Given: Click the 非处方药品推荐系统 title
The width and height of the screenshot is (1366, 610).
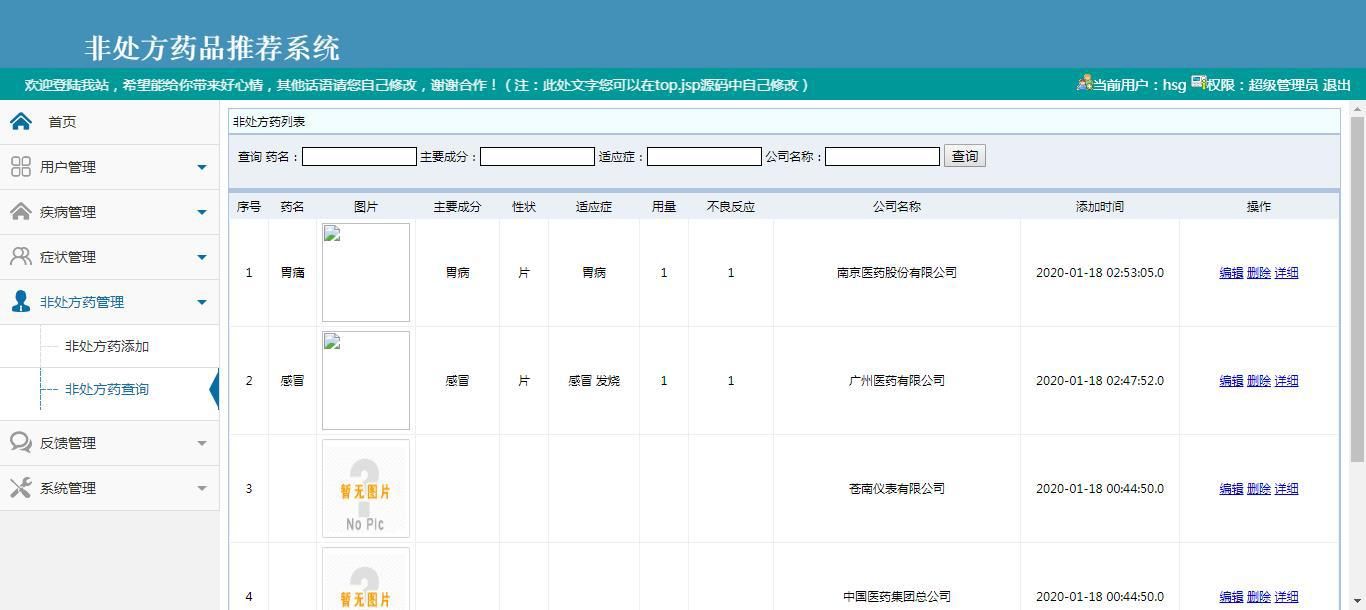Looking at the screenshot, I should point(213,48).
